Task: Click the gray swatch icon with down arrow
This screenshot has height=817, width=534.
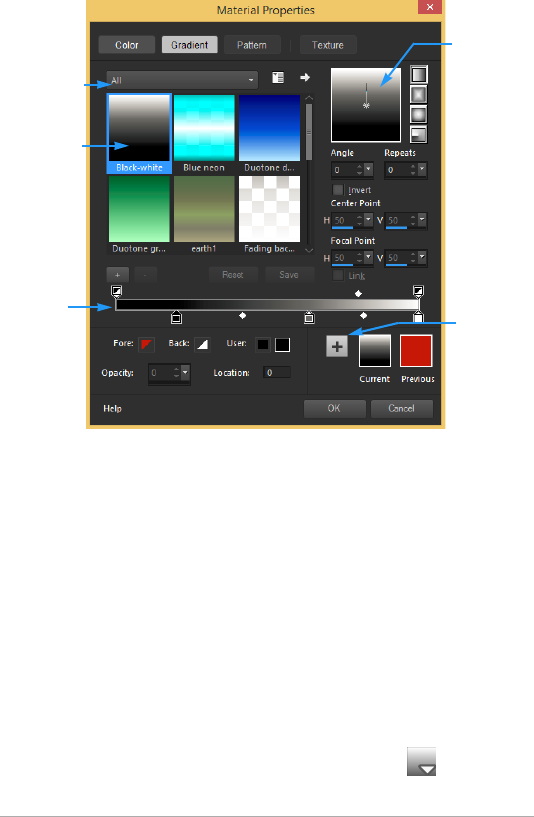Action: coord(421,761)
